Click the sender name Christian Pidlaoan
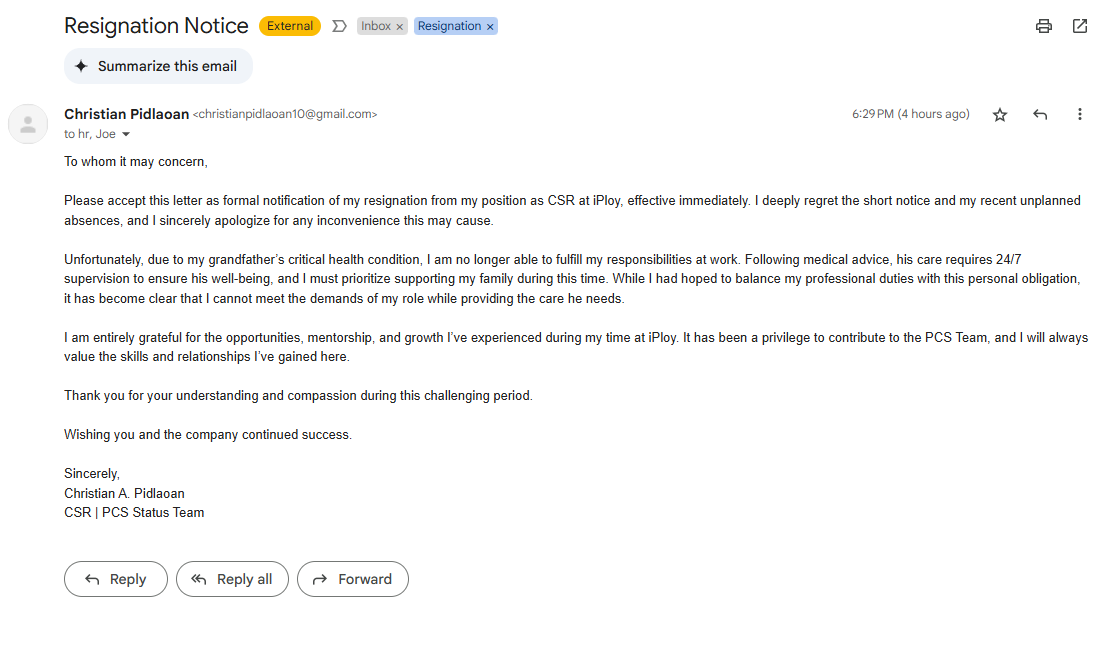 tap(126, 114)
